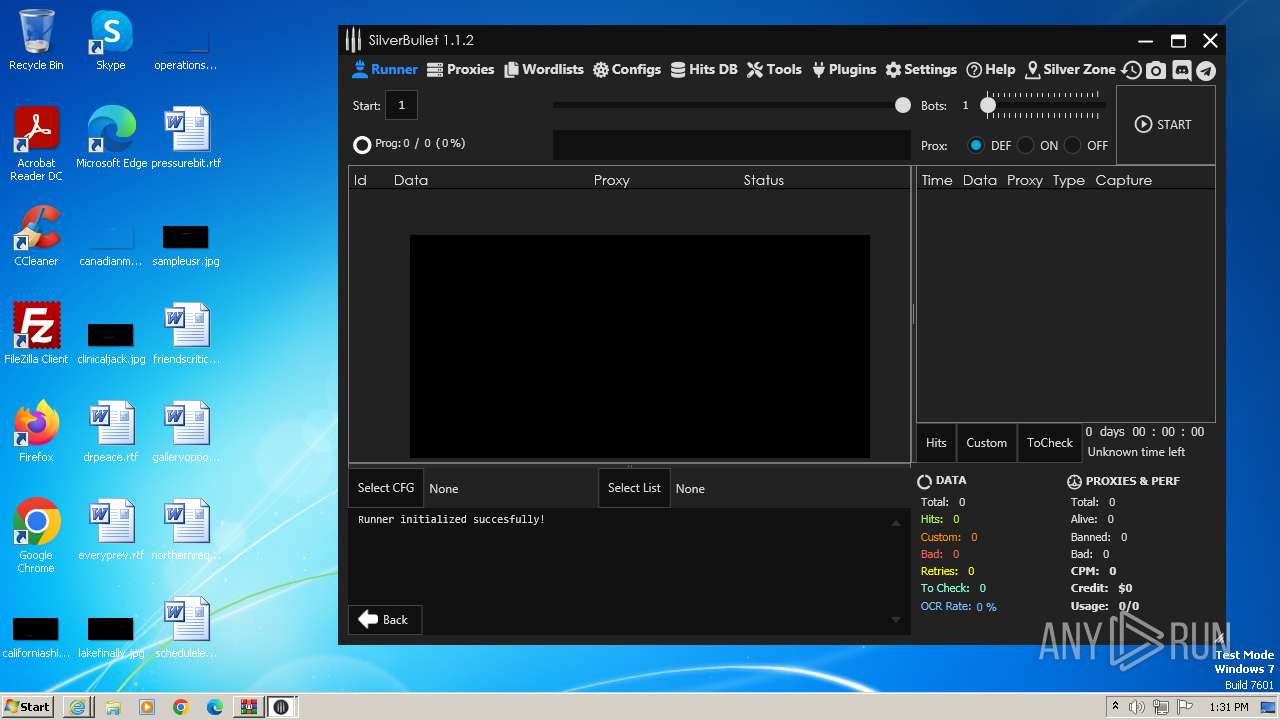Switch to the Wordlists tab
1280x720 pixels.
pos(544,70)
